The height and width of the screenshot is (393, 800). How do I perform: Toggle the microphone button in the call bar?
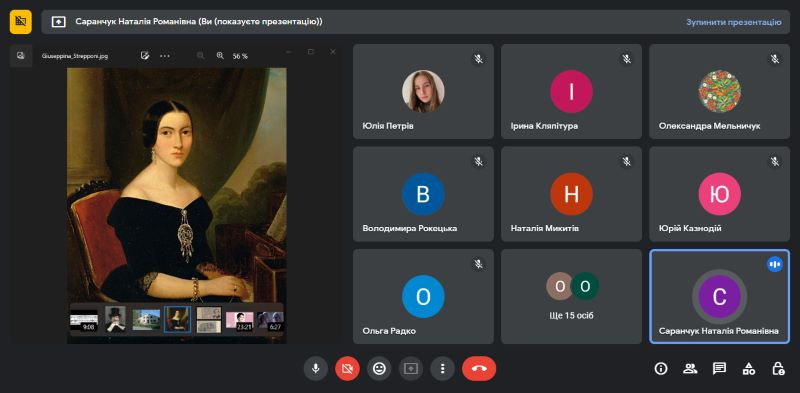[316, 369]
